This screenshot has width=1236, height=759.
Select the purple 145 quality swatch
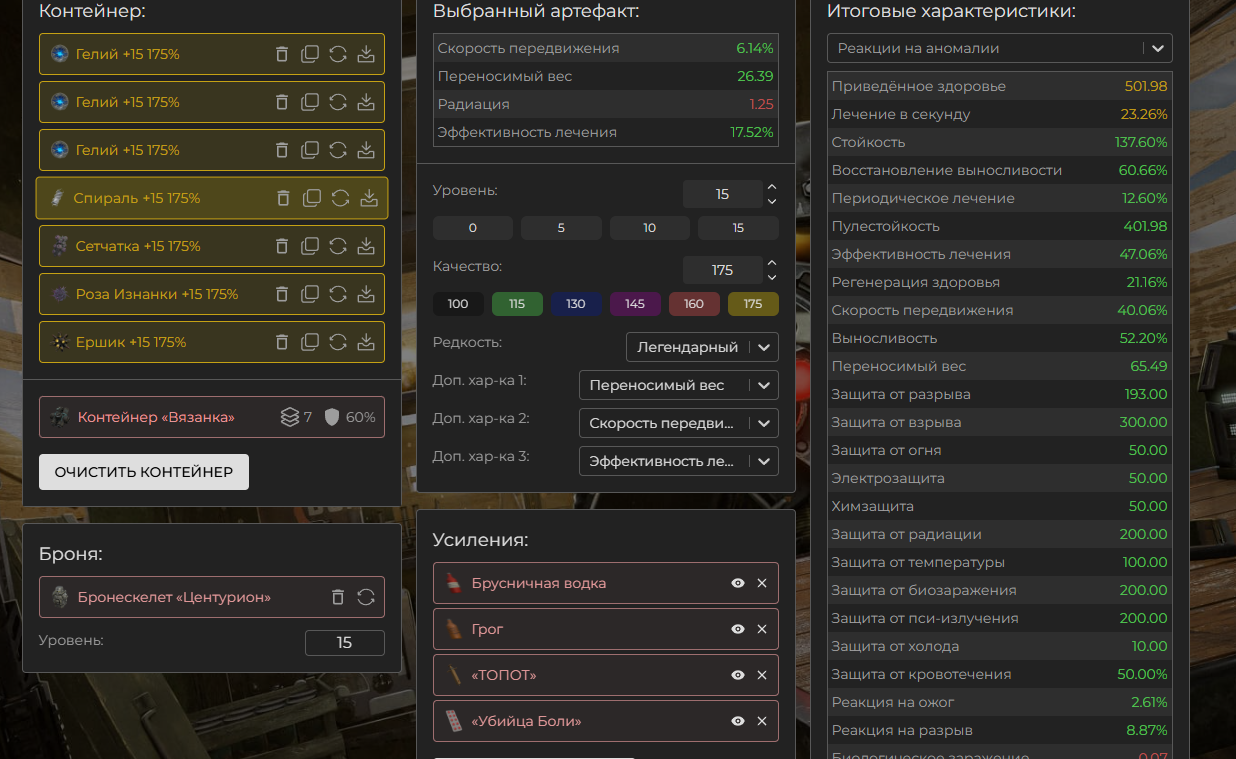pyautogui.click(x=635, y=304)
